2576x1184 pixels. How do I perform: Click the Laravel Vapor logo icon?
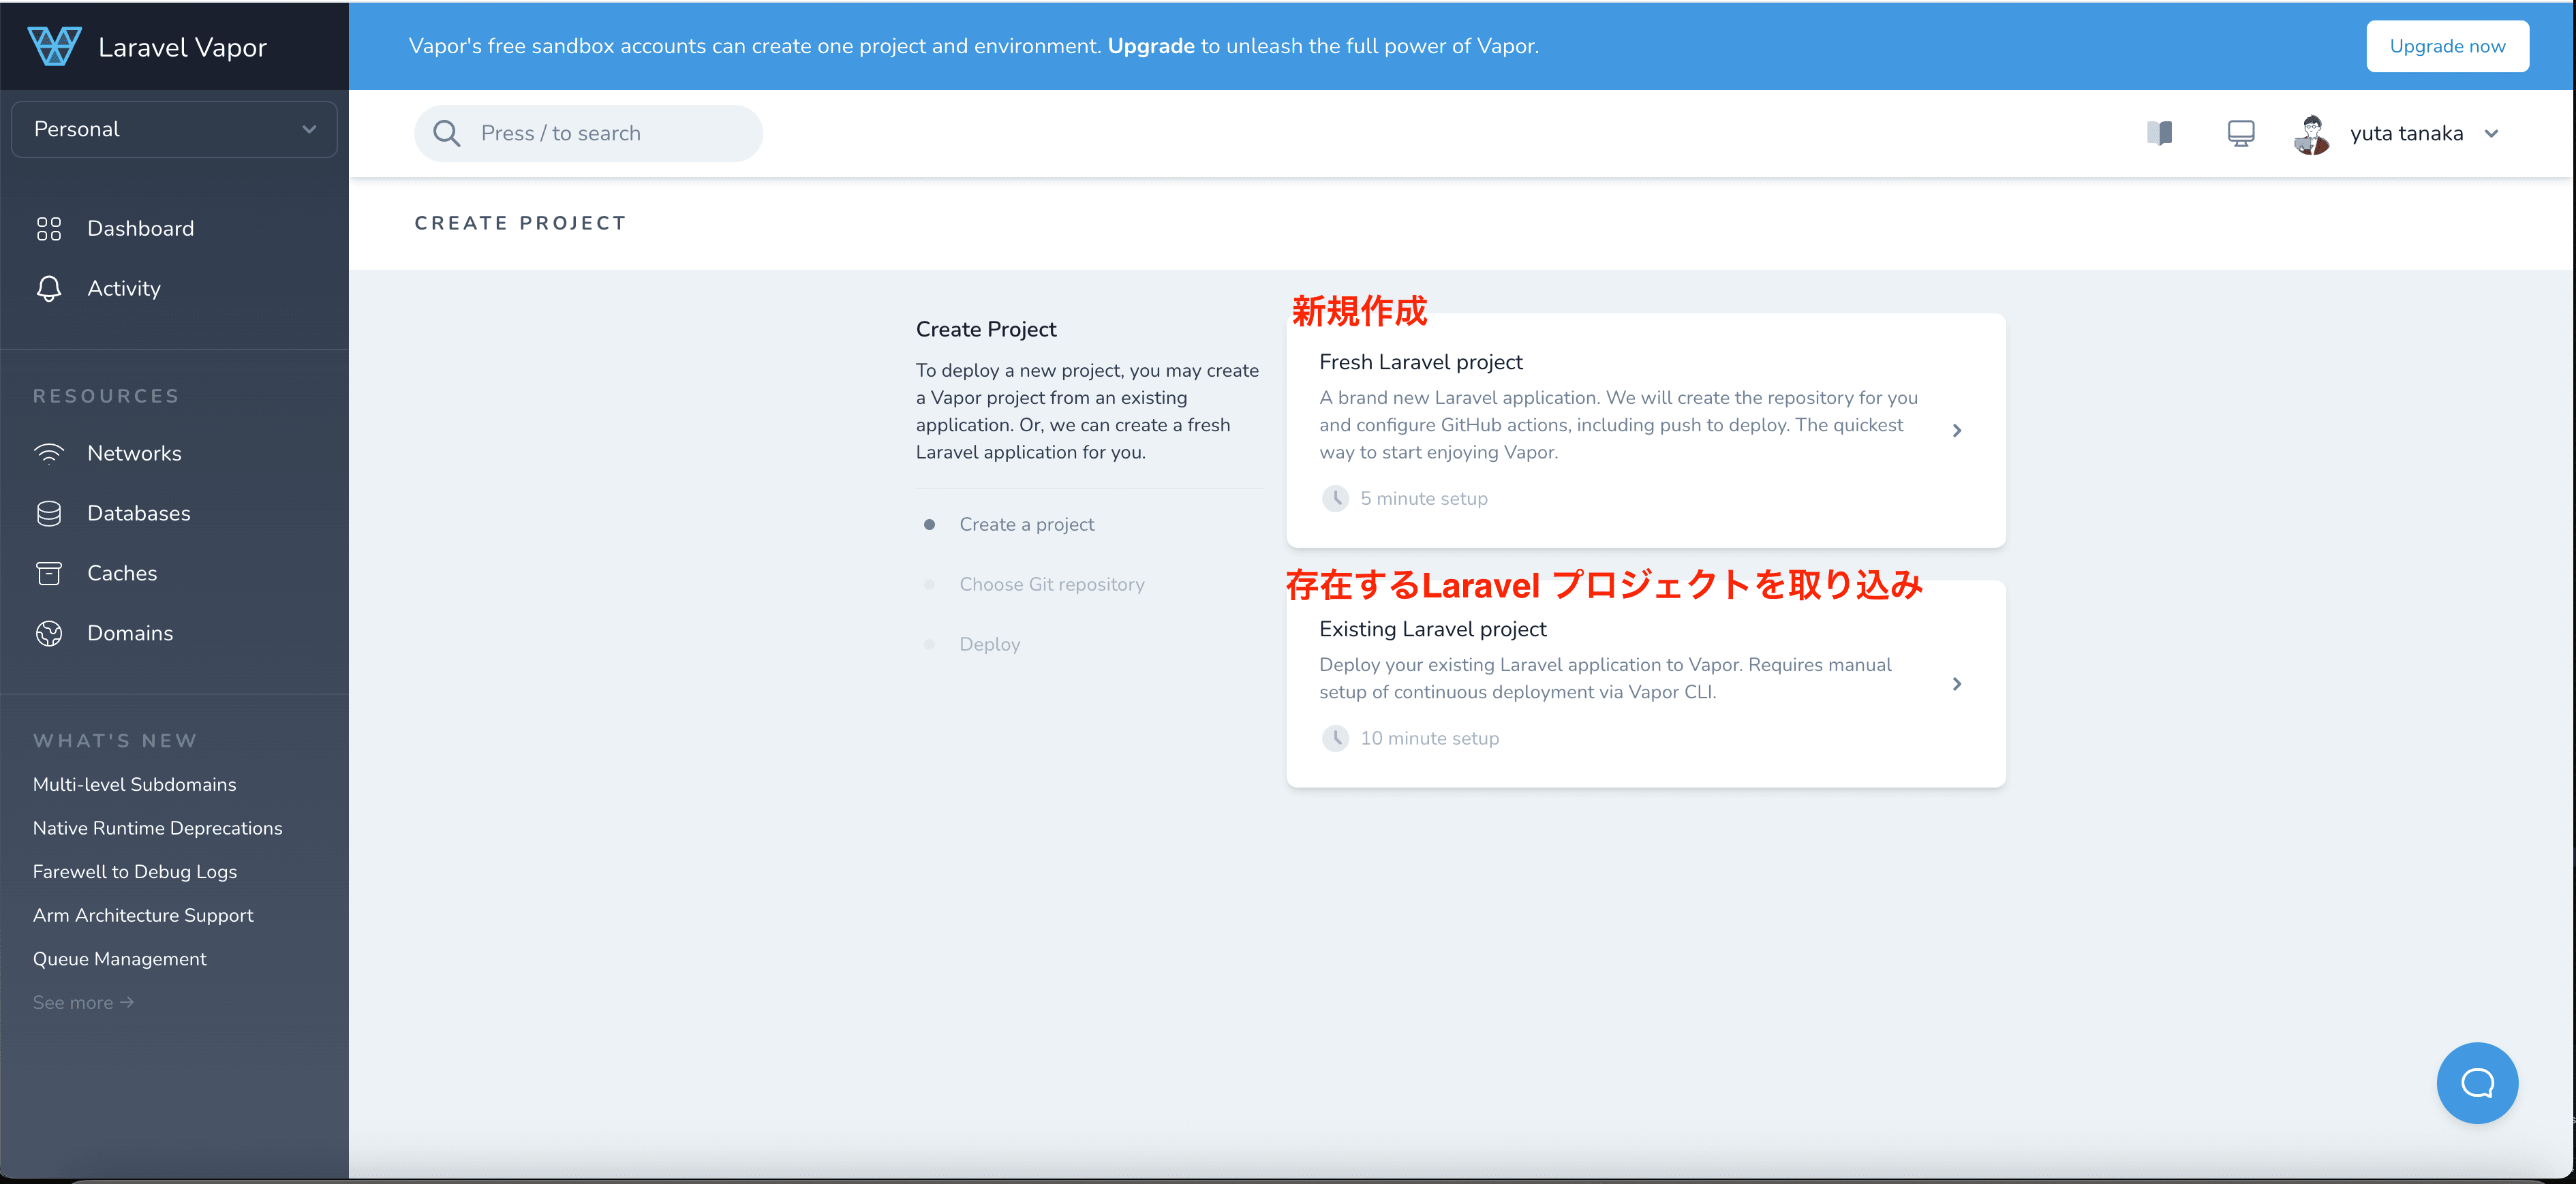54,46
